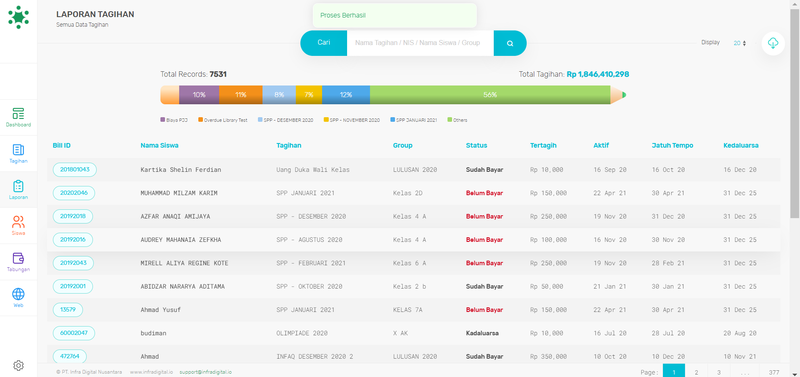The height and width of the screenshot is (377, 800).
Task: Click the Cari search type selector
Action: coord(323,43)
